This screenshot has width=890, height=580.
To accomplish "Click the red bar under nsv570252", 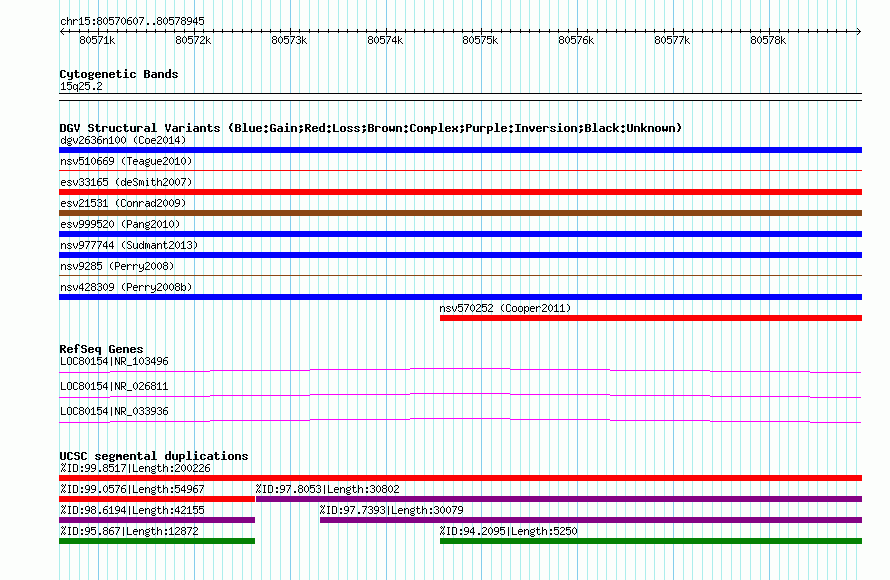I will click(x=651, y=318).
